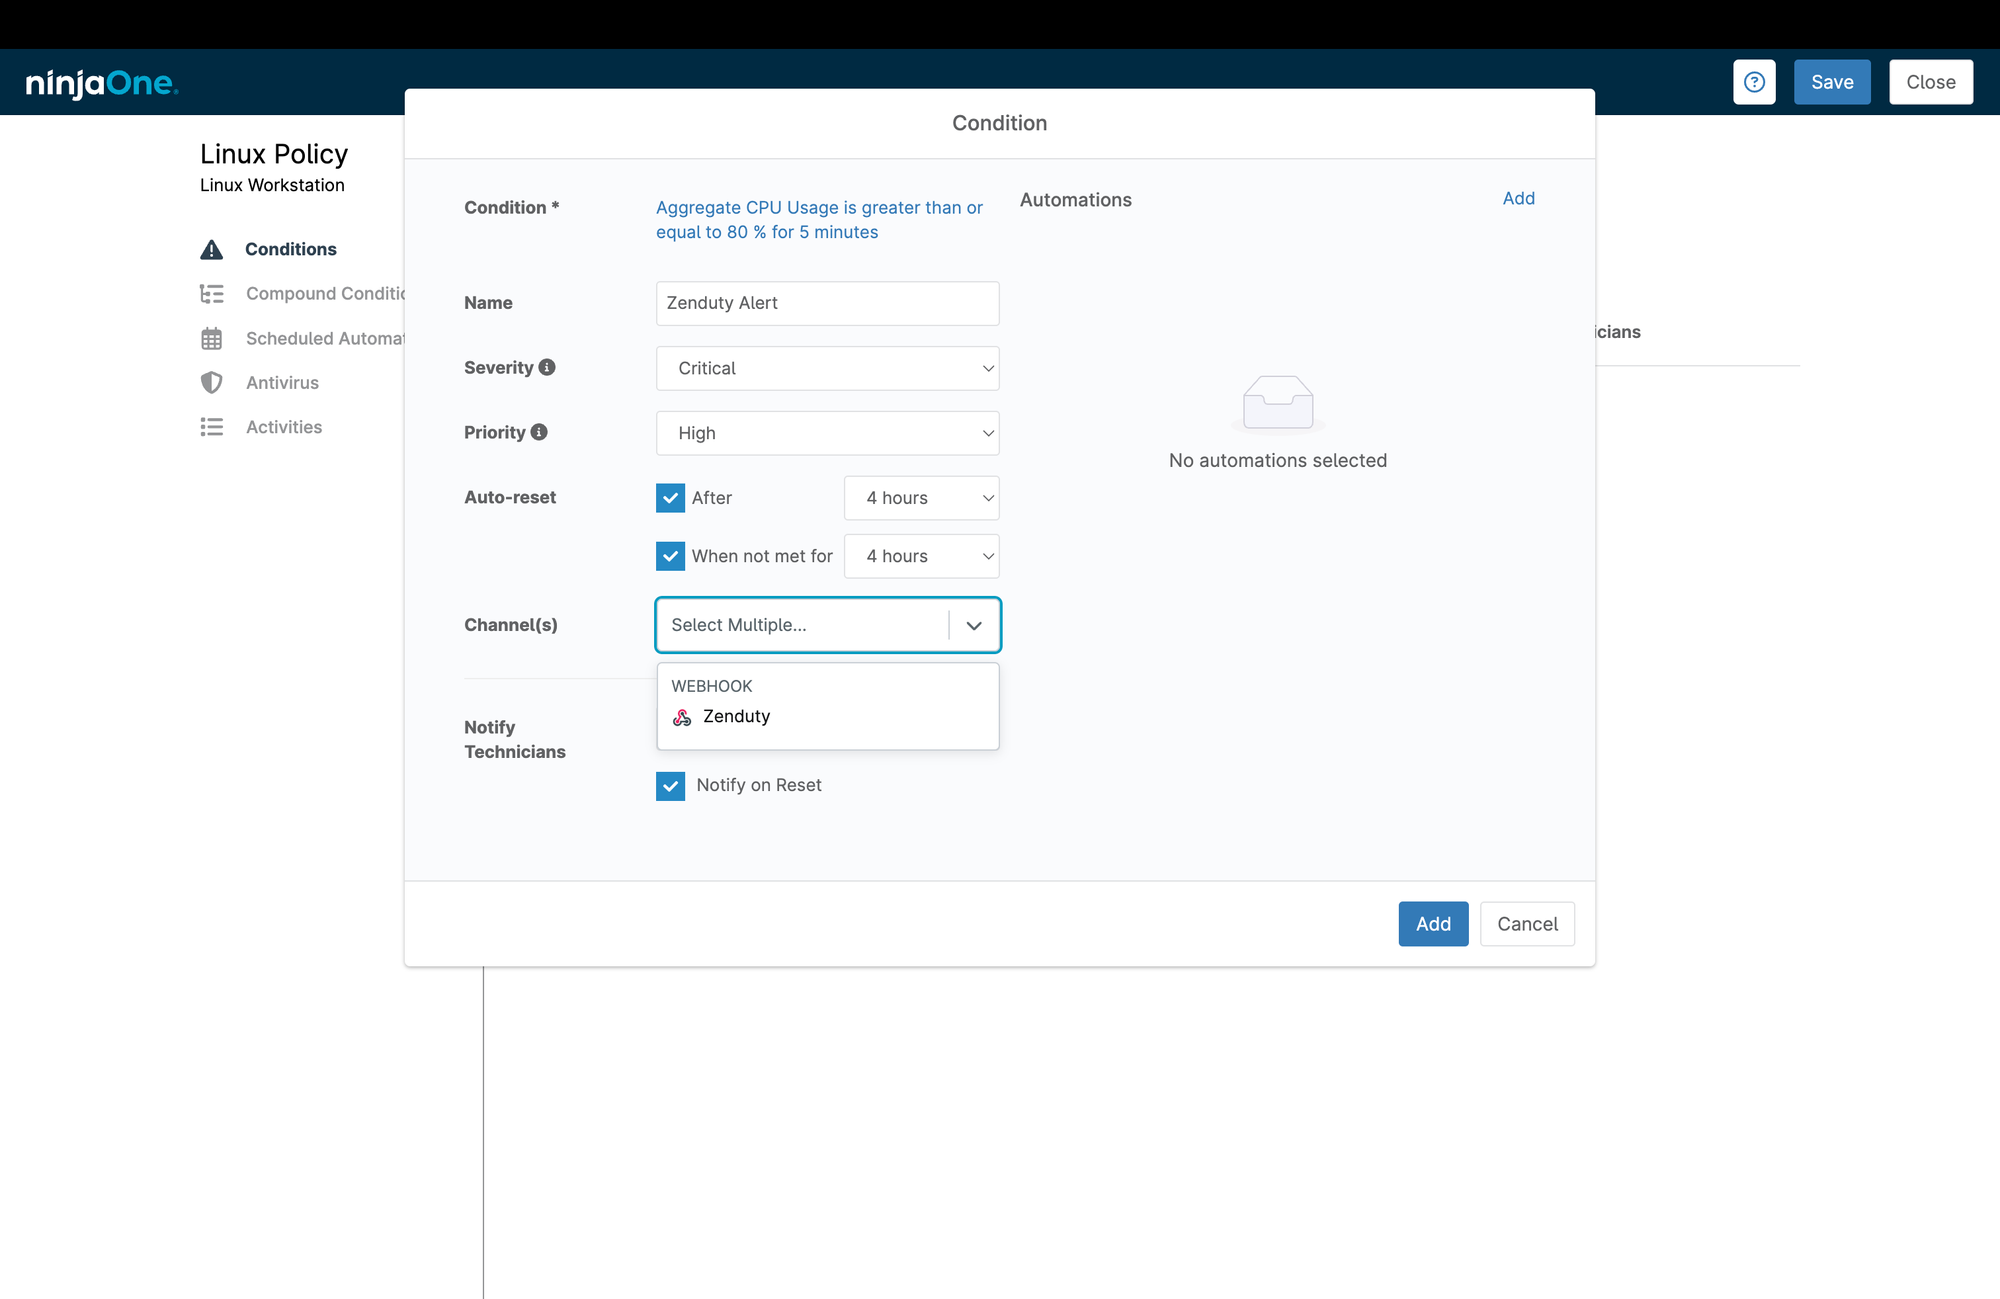
Task: Click the Priority info icon
Action: [539, 432]
